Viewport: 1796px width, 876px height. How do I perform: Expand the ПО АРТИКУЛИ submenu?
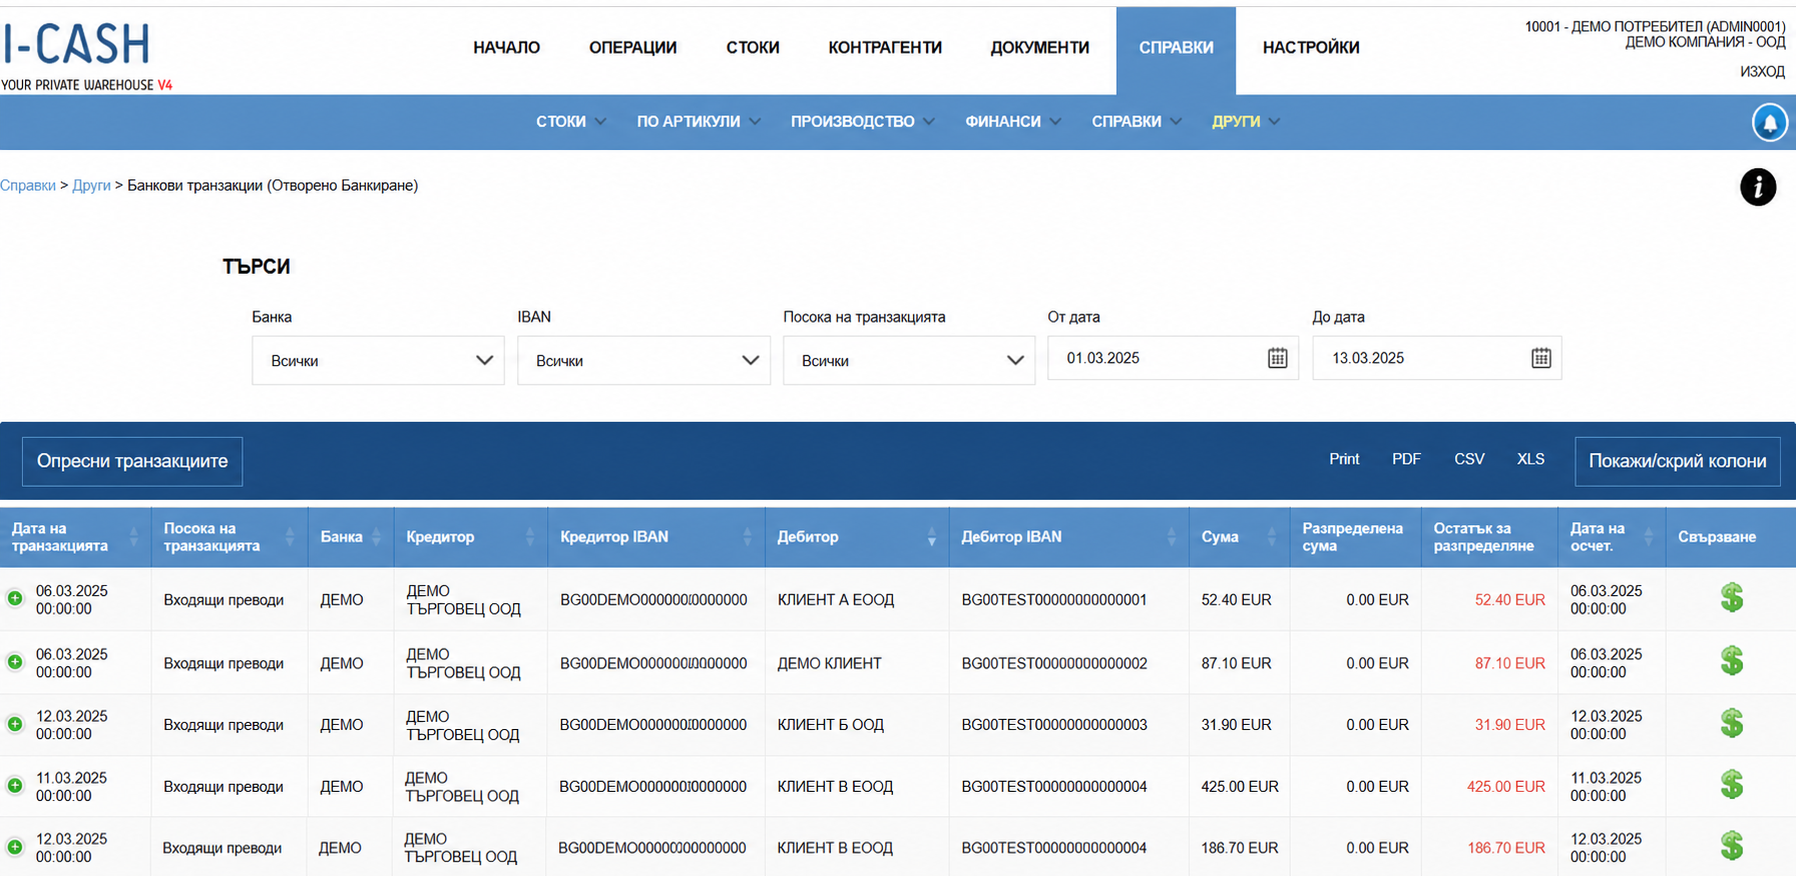click(699, 122)
